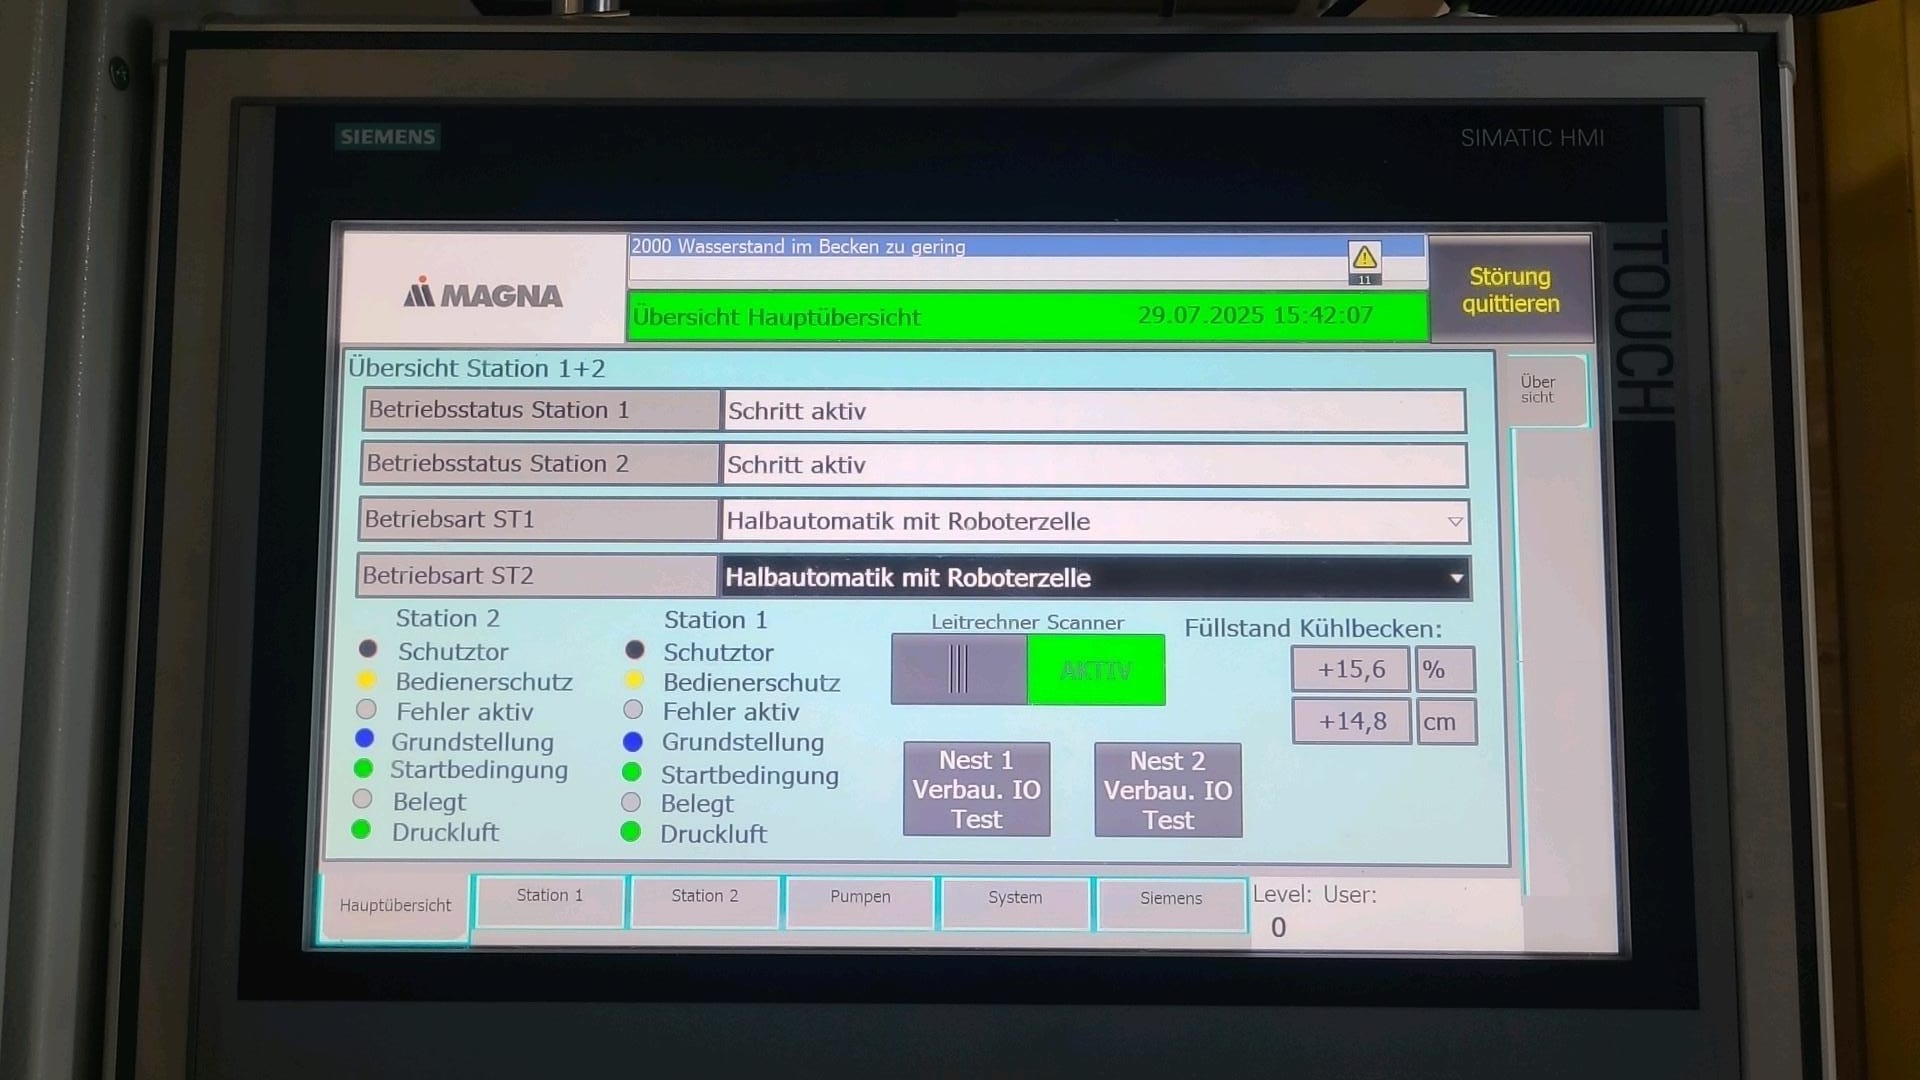Click Station 1 Startbedingung green indicator
1920x1080 pixels.
coord(631,772)
